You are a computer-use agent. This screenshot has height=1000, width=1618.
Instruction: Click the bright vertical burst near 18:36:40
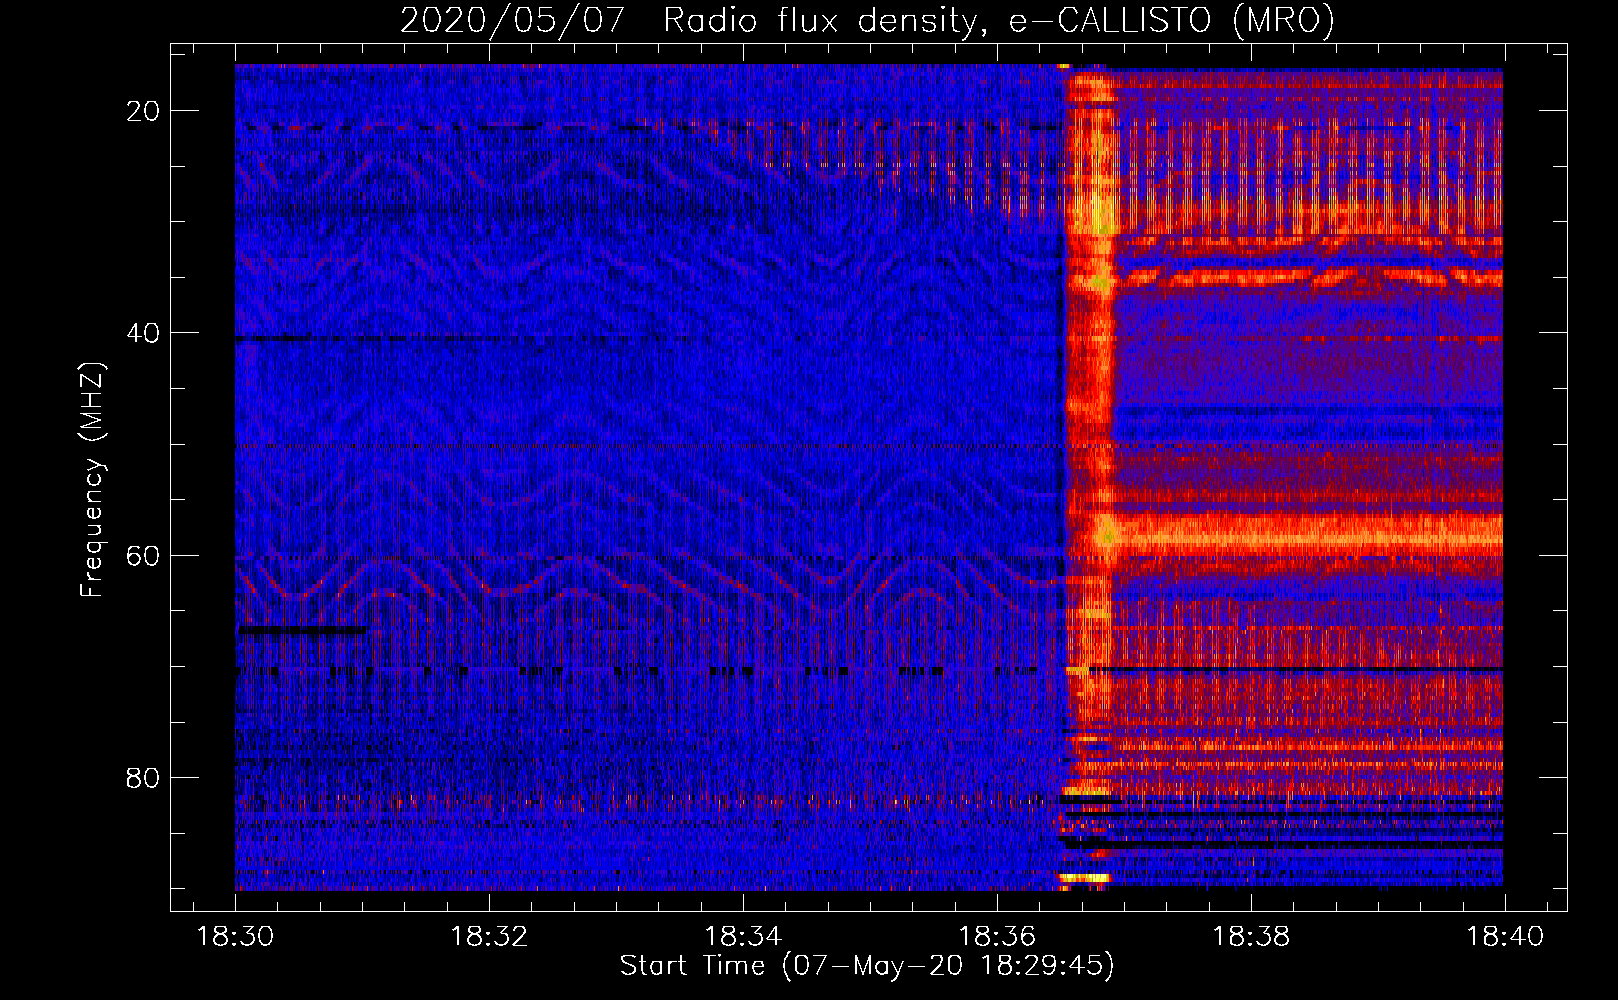click(1089, 477)
